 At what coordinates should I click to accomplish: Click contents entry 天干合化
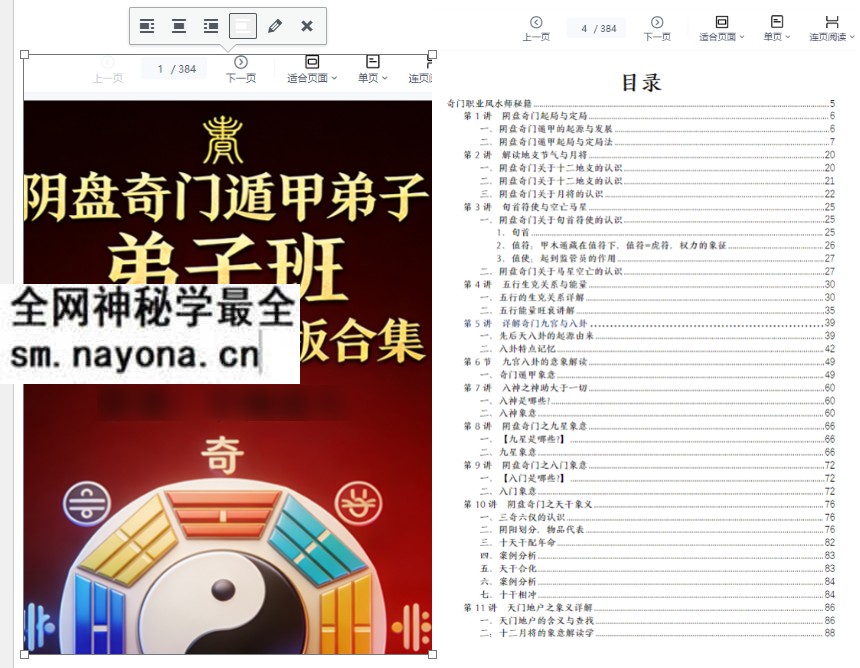point(658,569)
